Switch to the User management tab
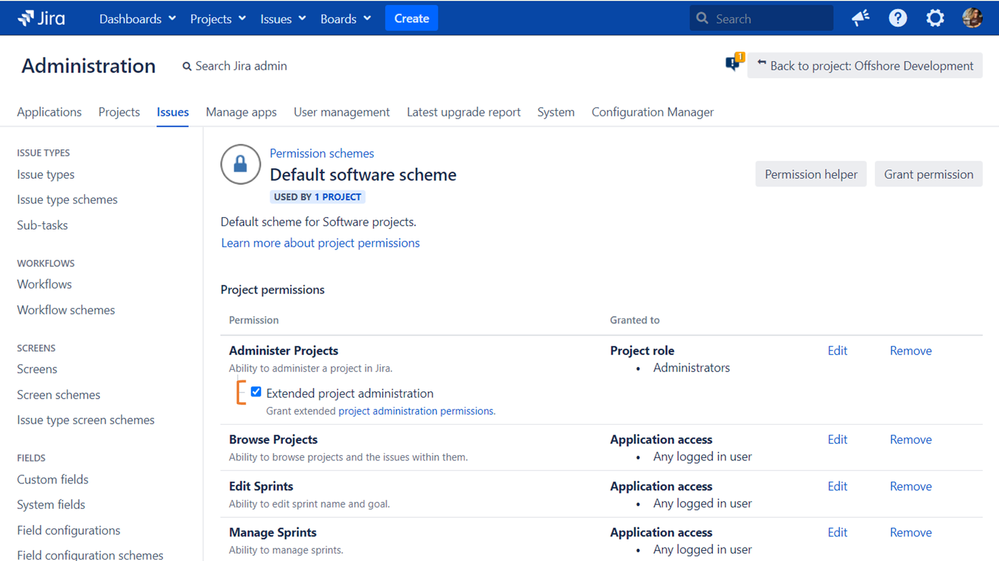This screenshot has width=999, height=561. coord(341,112)
